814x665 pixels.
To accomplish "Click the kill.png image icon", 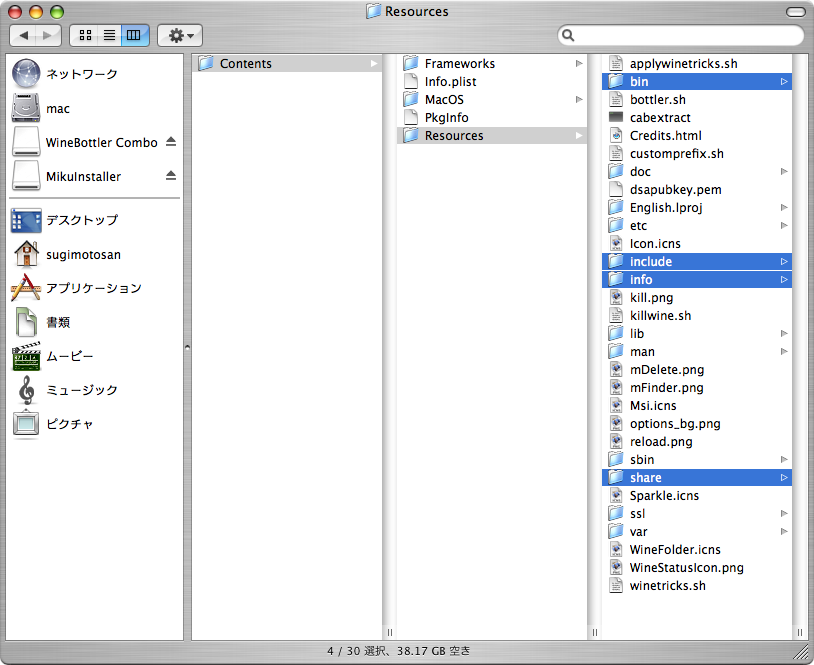I will point(616,297).
